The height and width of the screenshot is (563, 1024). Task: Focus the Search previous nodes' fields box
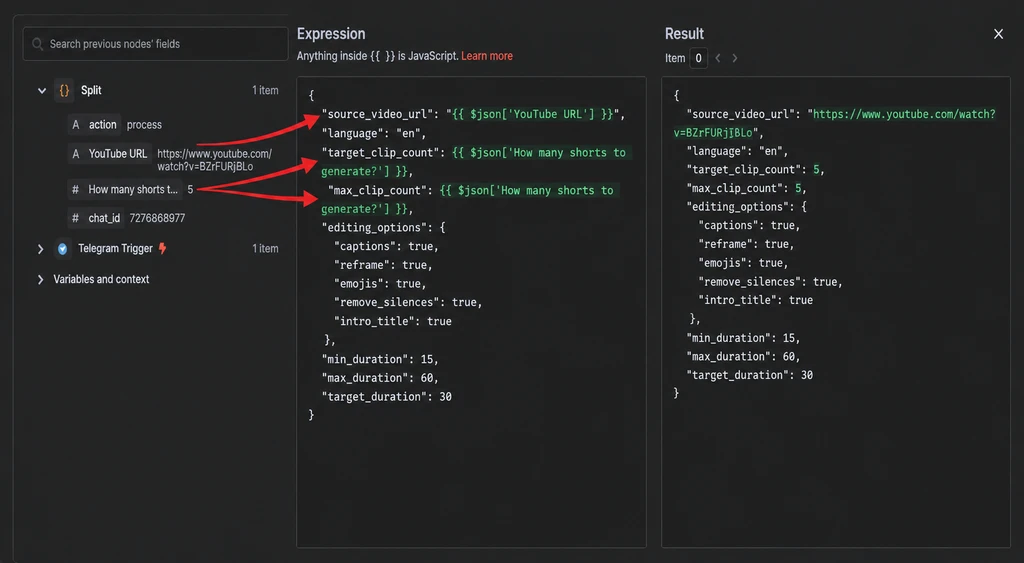click(155, 44)
